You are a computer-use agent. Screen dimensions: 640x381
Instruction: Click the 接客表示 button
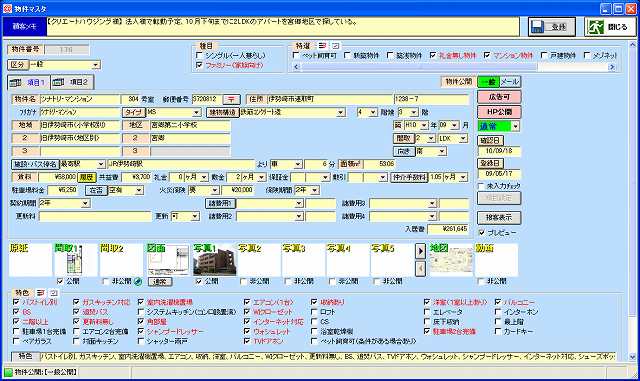pyautogui.click(x=499, y=218)
